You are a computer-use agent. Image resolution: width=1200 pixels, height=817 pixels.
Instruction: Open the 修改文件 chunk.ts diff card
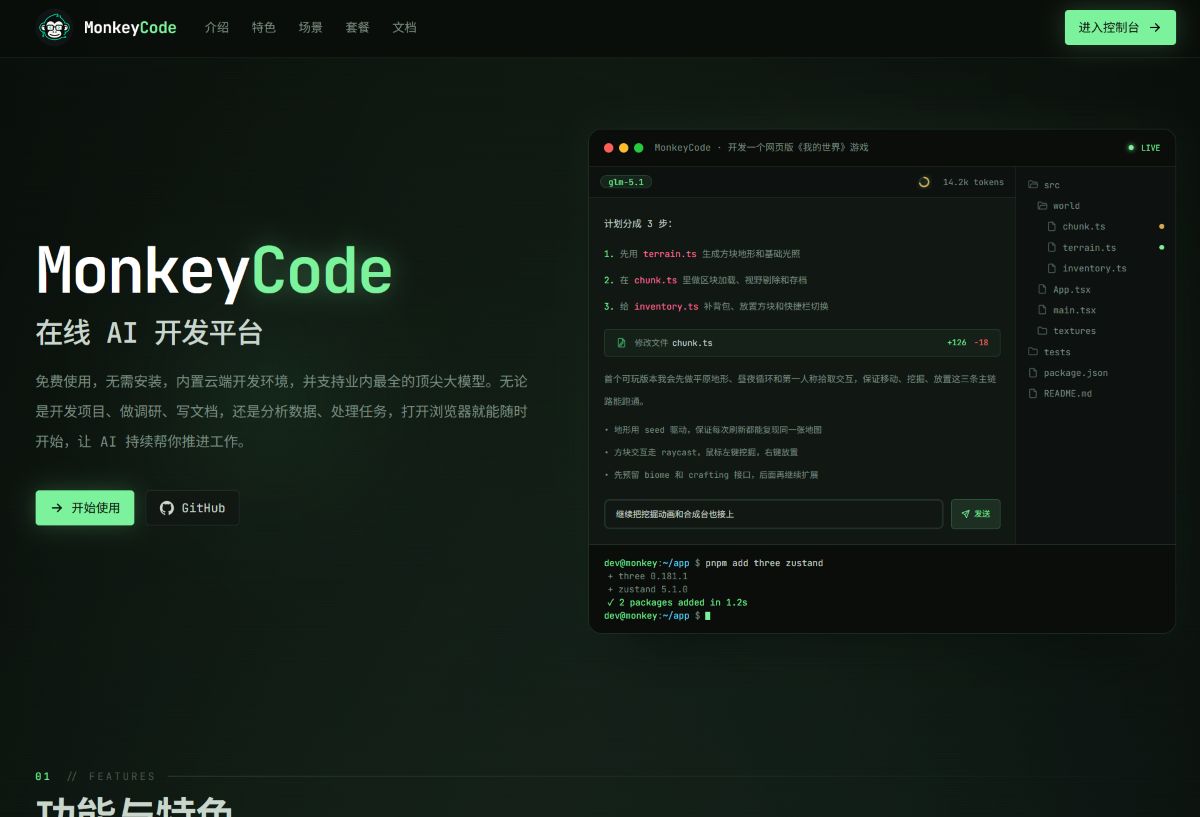[802, 343]
